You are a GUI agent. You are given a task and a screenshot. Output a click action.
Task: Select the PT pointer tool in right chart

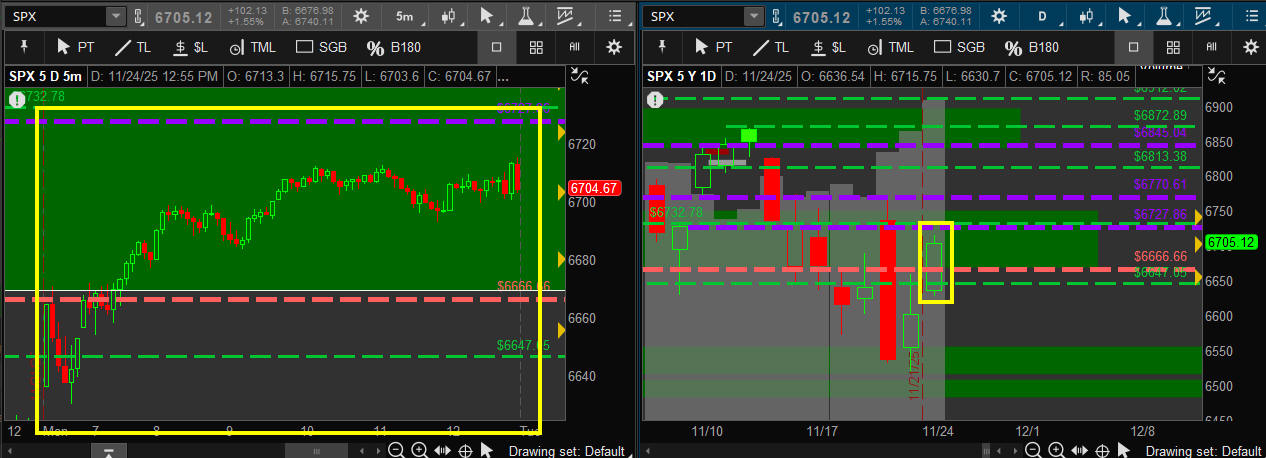(713, 47)
